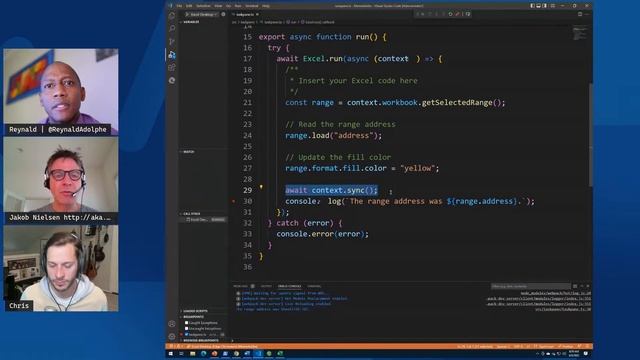640x360 pixels.
Task: Click the lightbulb on line 29
Action: [261, 187]
